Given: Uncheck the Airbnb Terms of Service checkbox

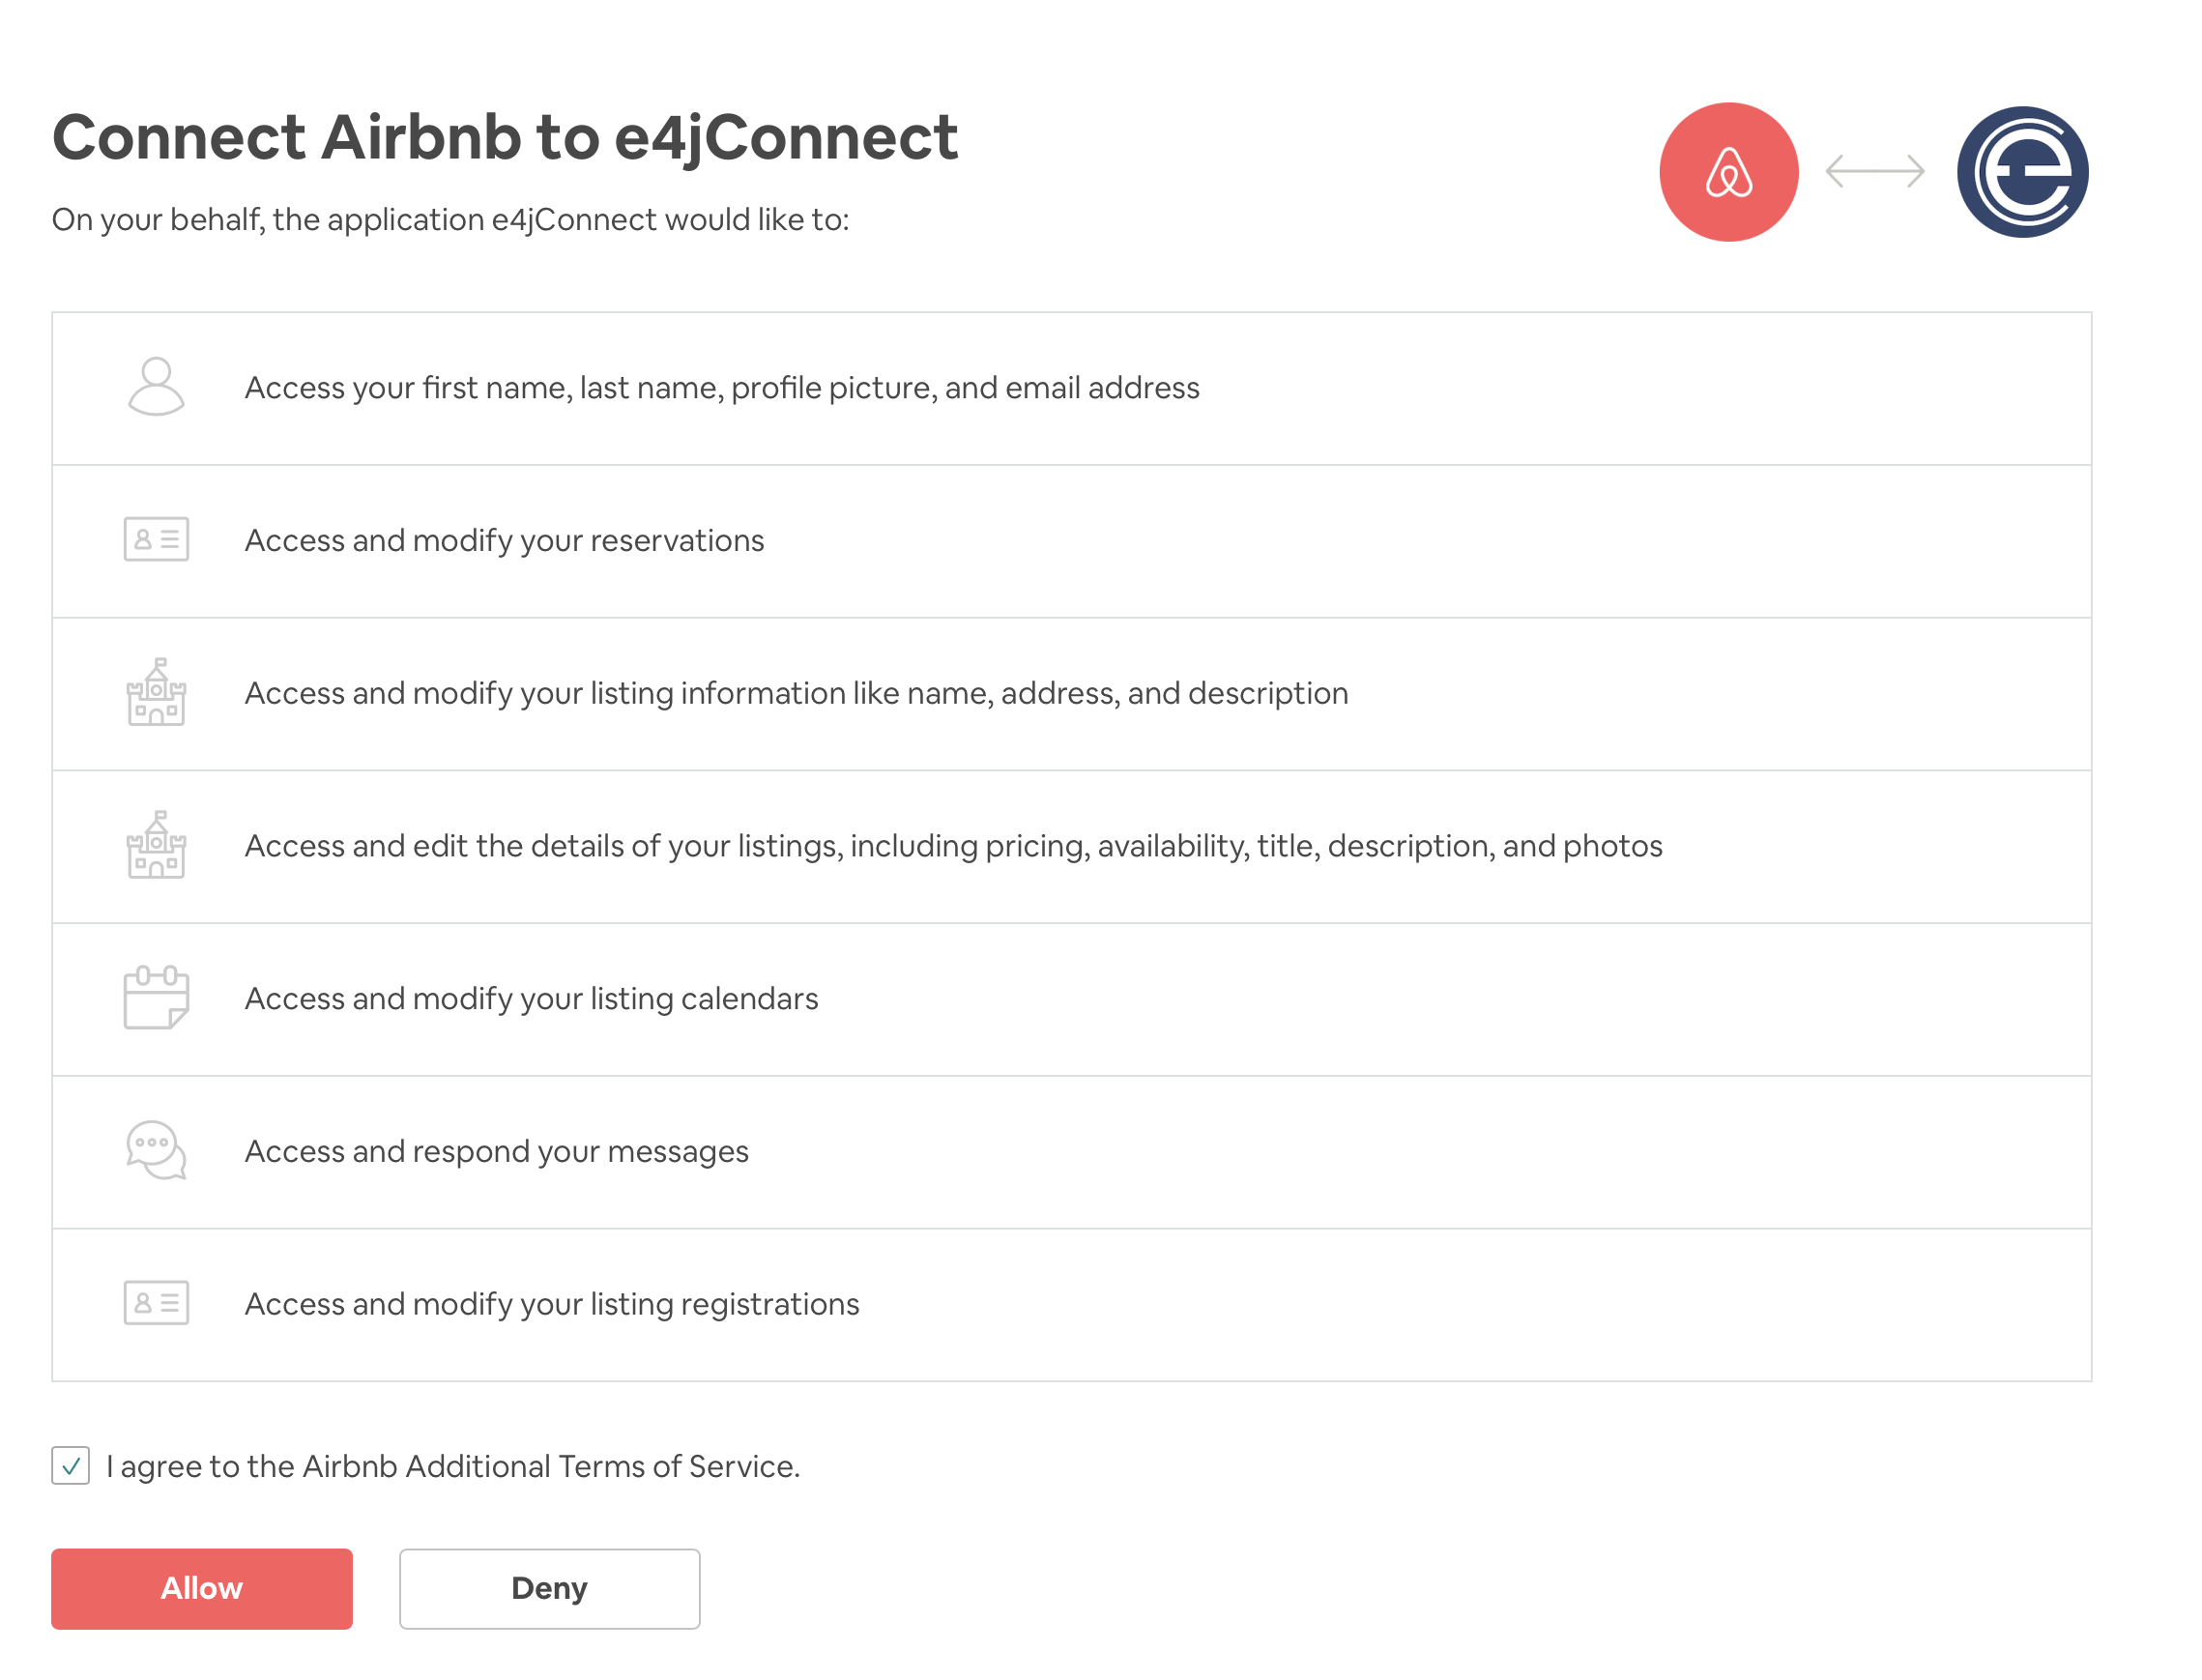Looking at the screenshot, I should click(x=70, y=1465).
